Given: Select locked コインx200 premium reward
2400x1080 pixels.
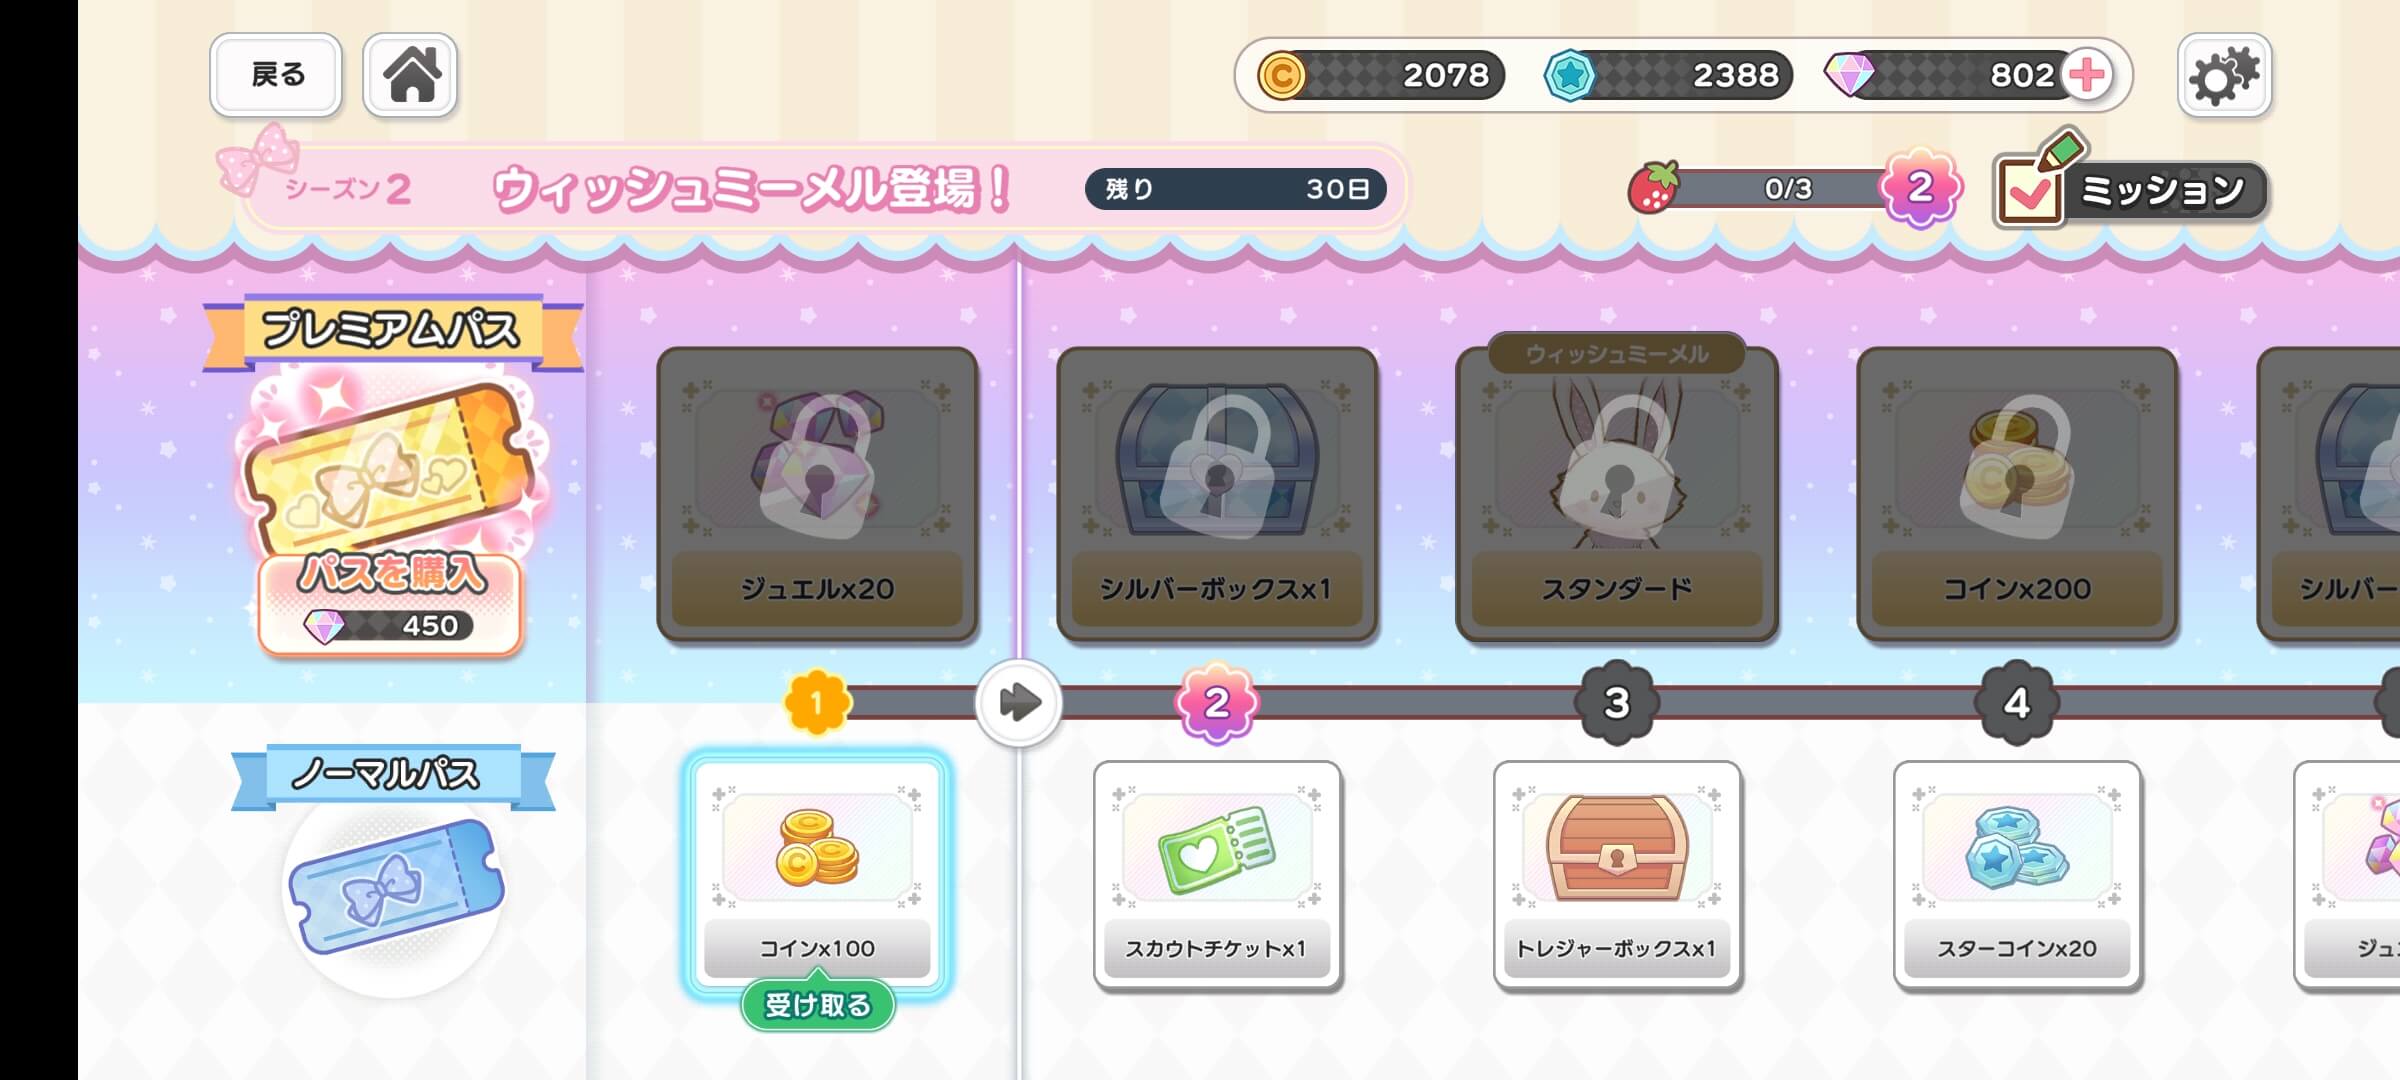Looking at the screenshot, I should 2017,494.
